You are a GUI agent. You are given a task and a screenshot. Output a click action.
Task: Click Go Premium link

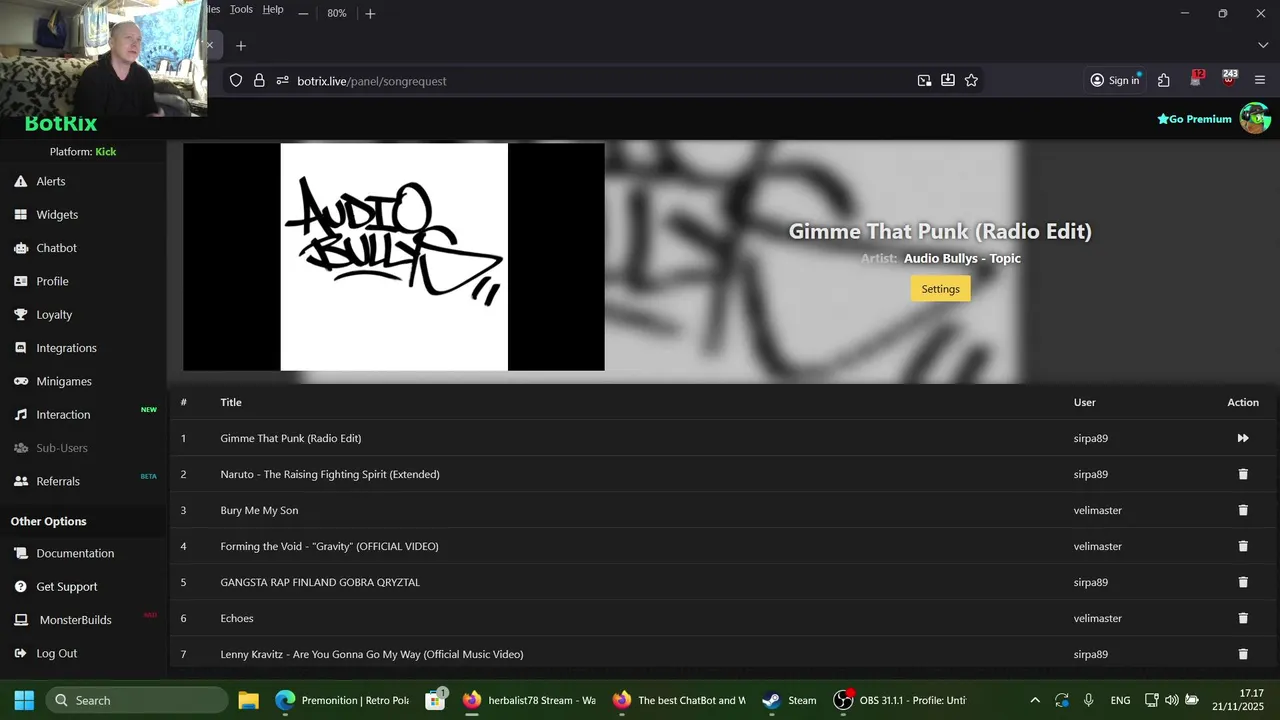click(x=1194, y=119)
